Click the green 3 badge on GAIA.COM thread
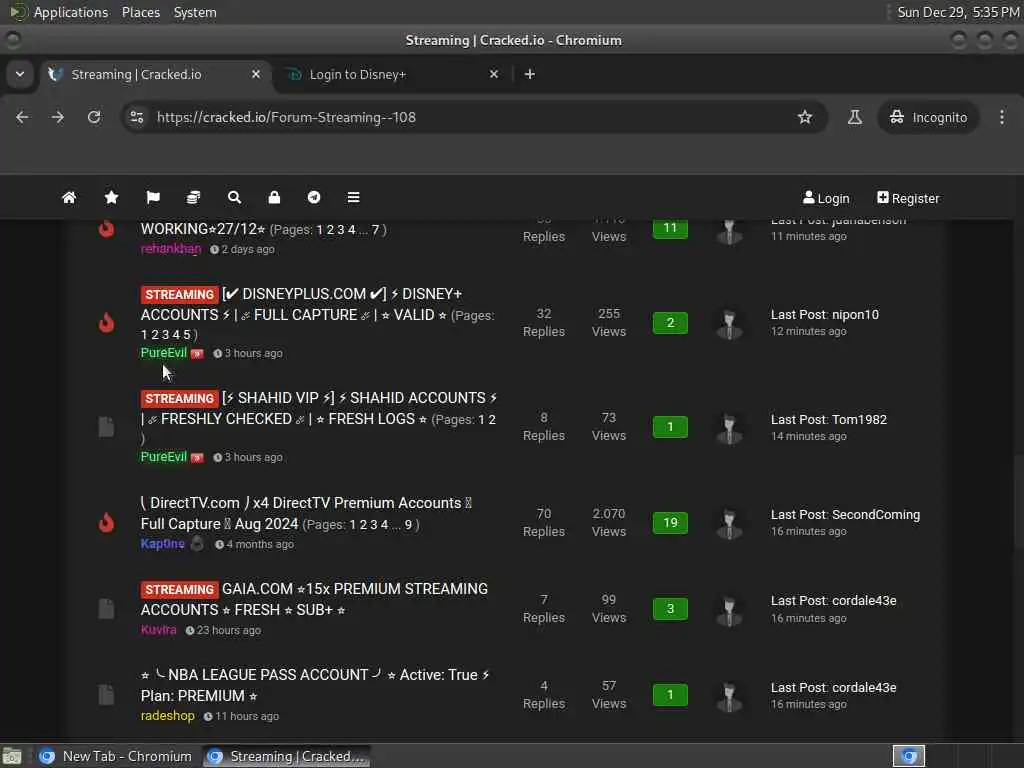1024x768 pixels. [x=670, y=609]
